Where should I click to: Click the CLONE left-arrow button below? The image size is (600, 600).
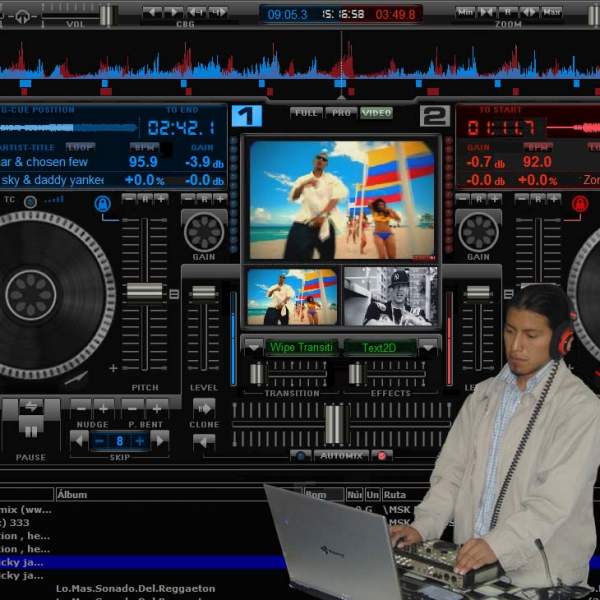(204, 442)
